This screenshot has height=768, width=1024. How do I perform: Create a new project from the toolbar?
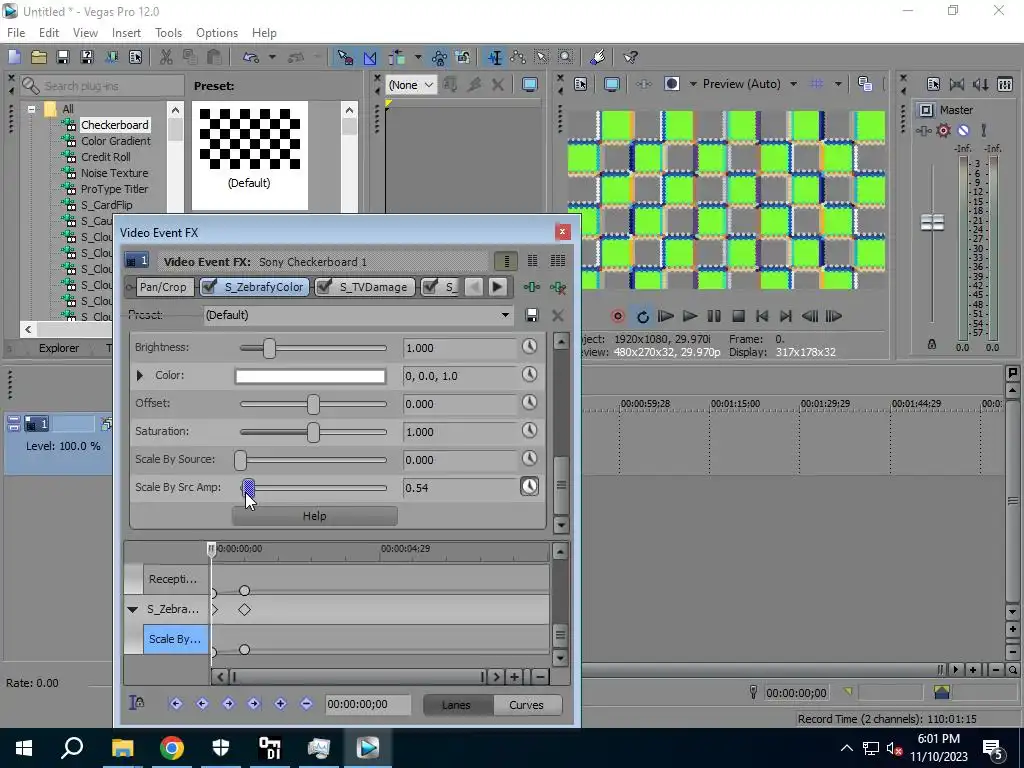(14, 57)
